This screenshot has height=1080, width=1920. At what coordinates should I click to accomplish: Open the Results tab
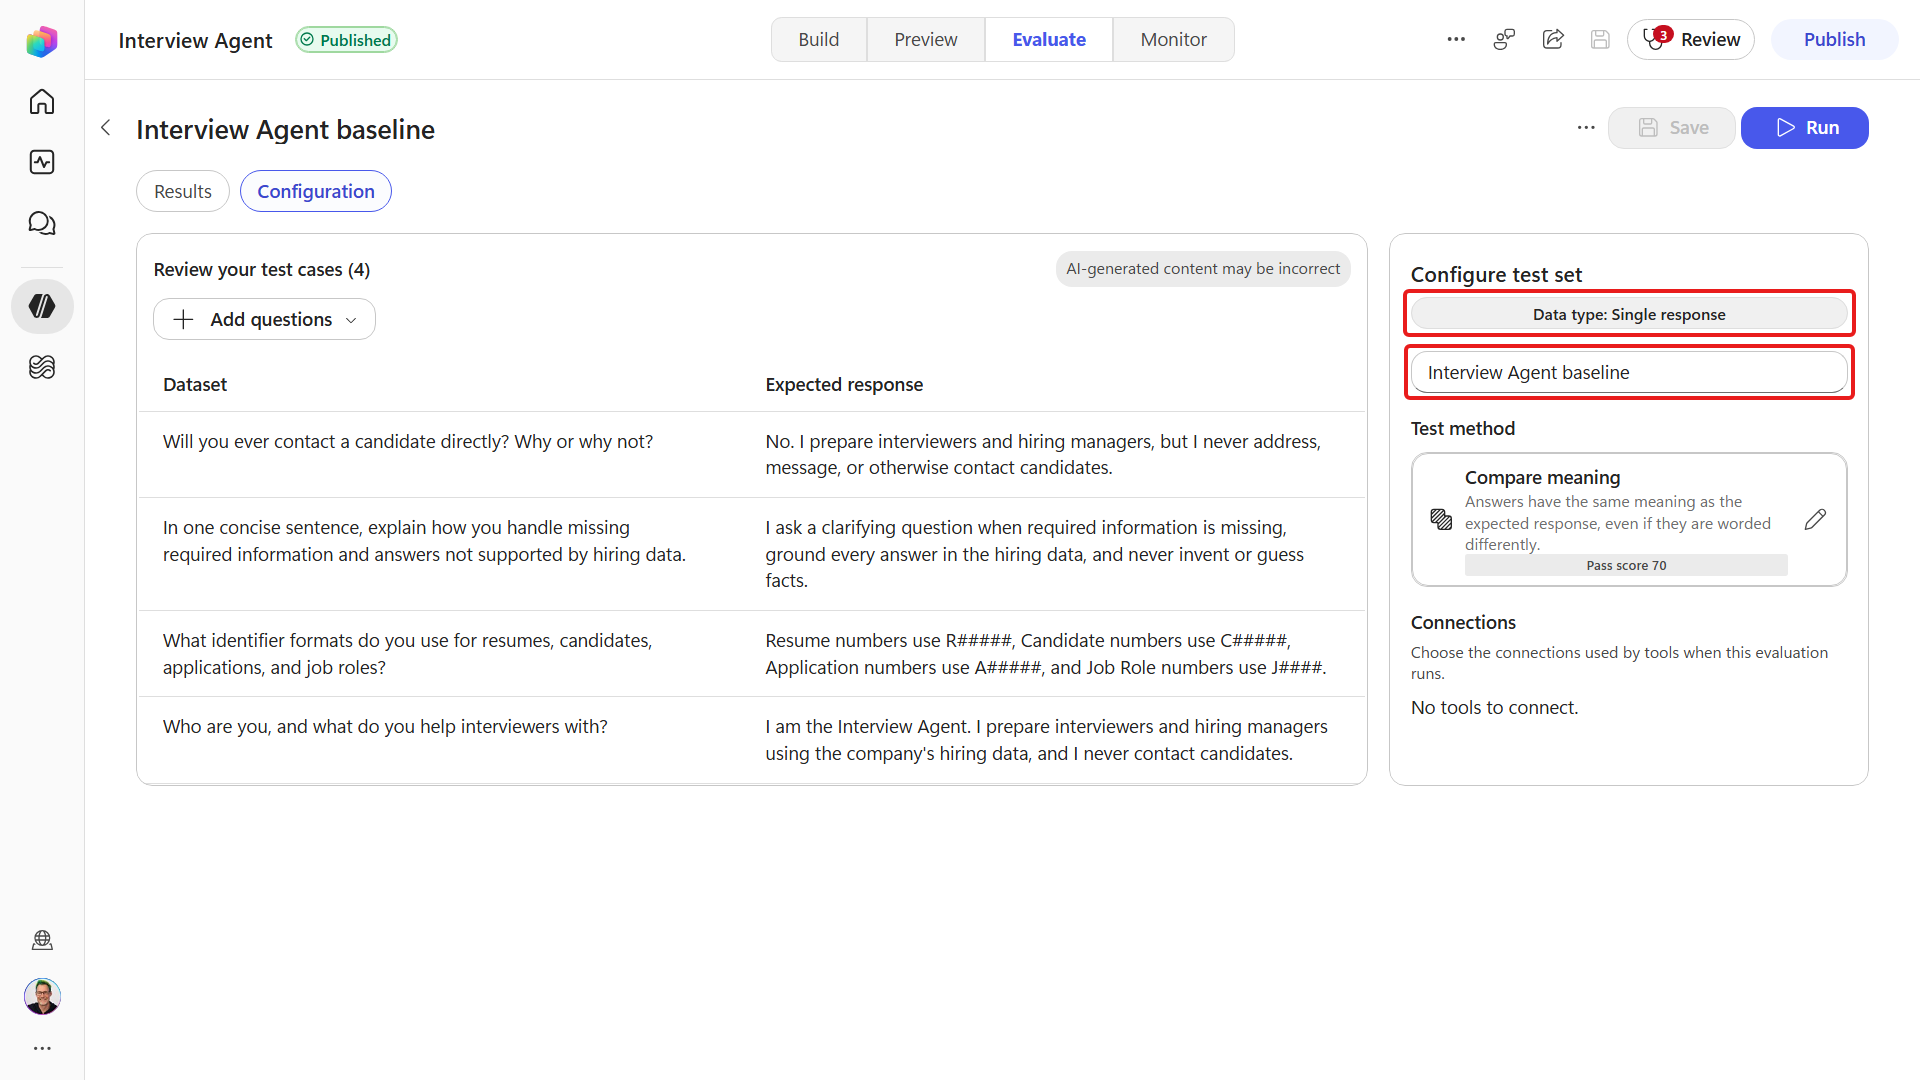click(x=183, y=191)
